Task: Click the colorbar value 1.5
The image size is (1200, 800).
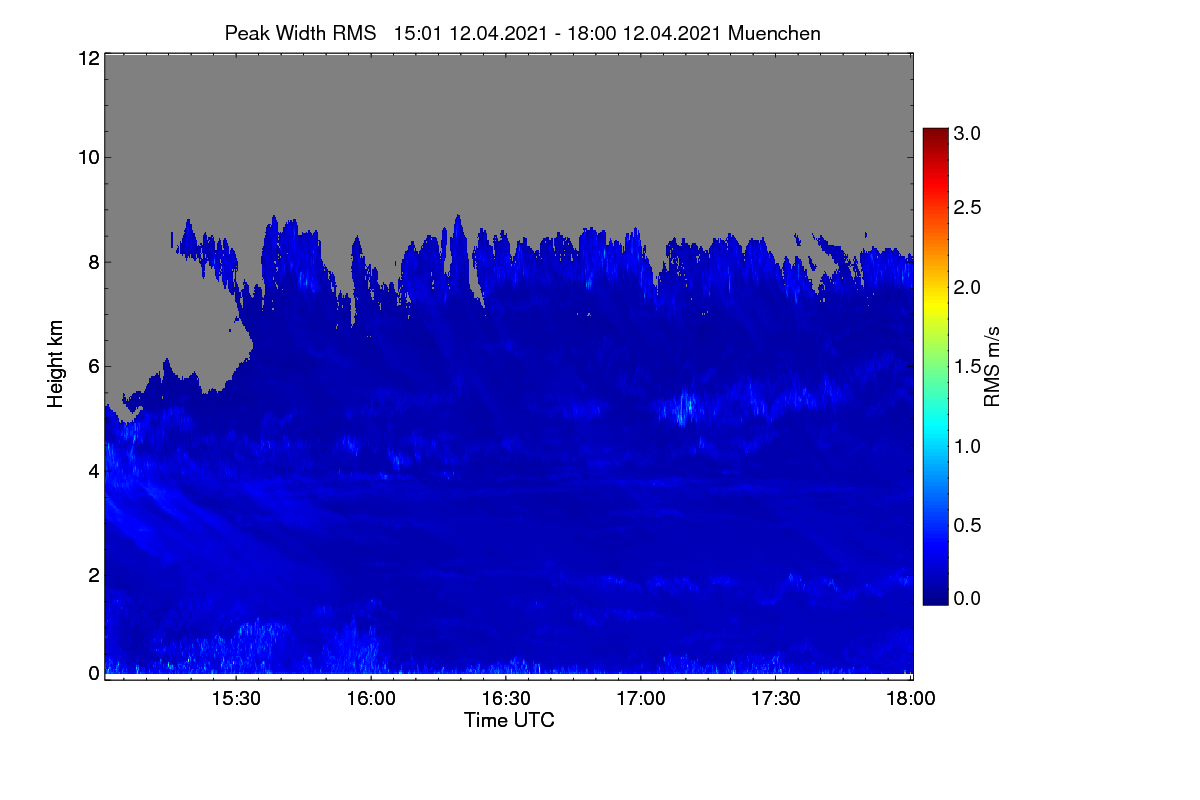Action: [967, 367]
